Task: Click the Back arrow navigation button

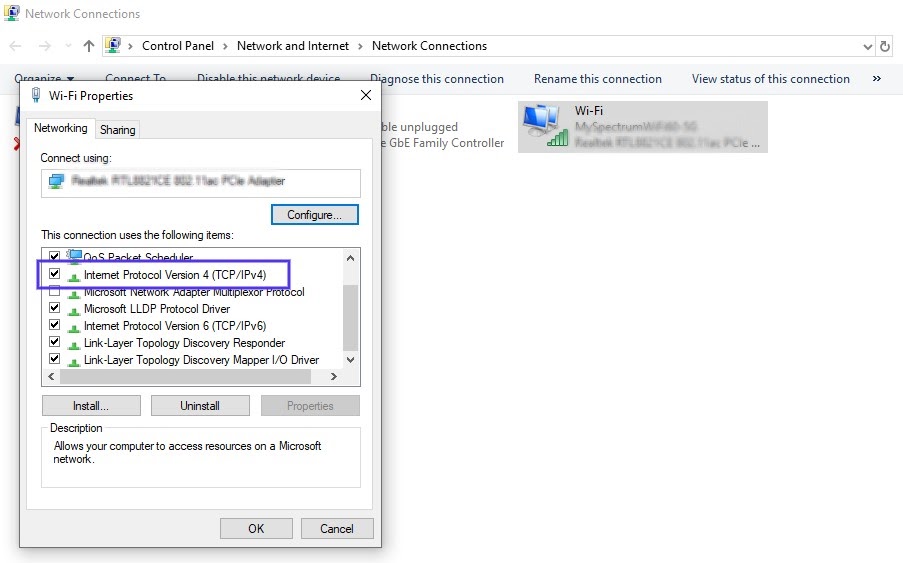Action: point(16,46)
